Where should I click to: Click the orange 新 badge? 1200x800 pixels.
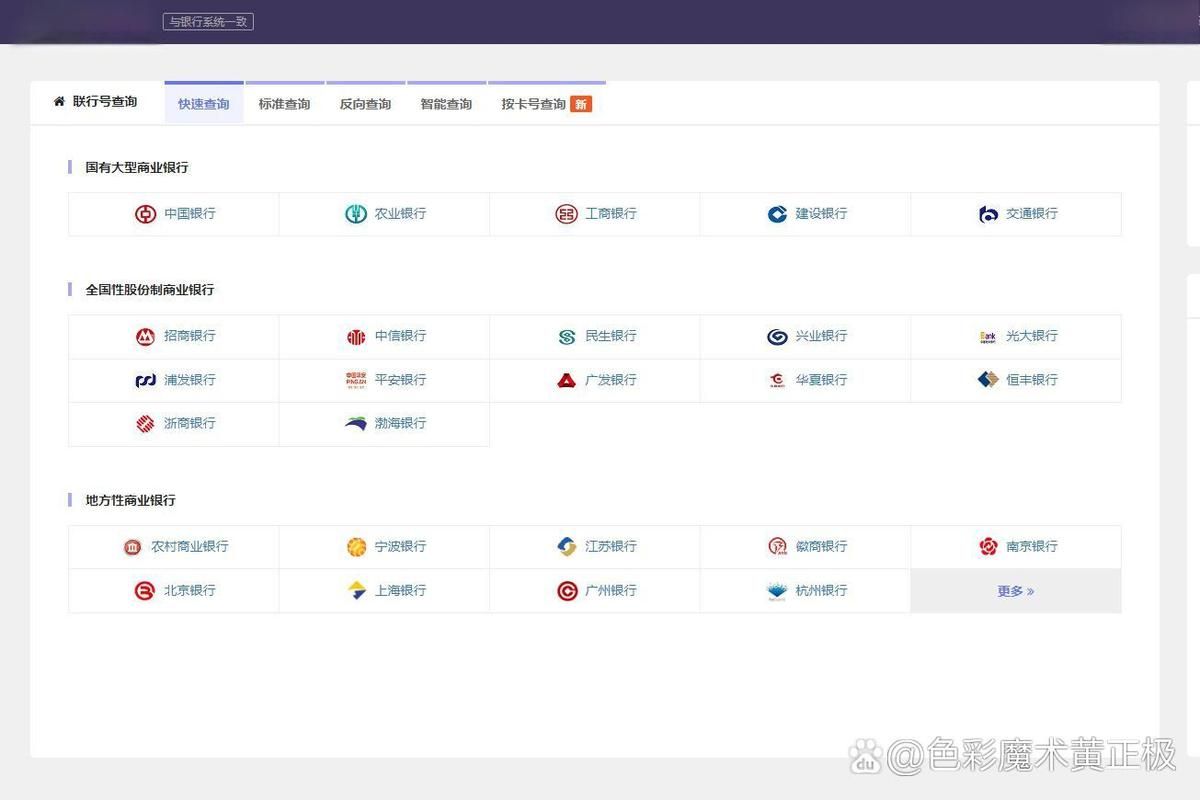pyautogui.click(x=581, y=104)
